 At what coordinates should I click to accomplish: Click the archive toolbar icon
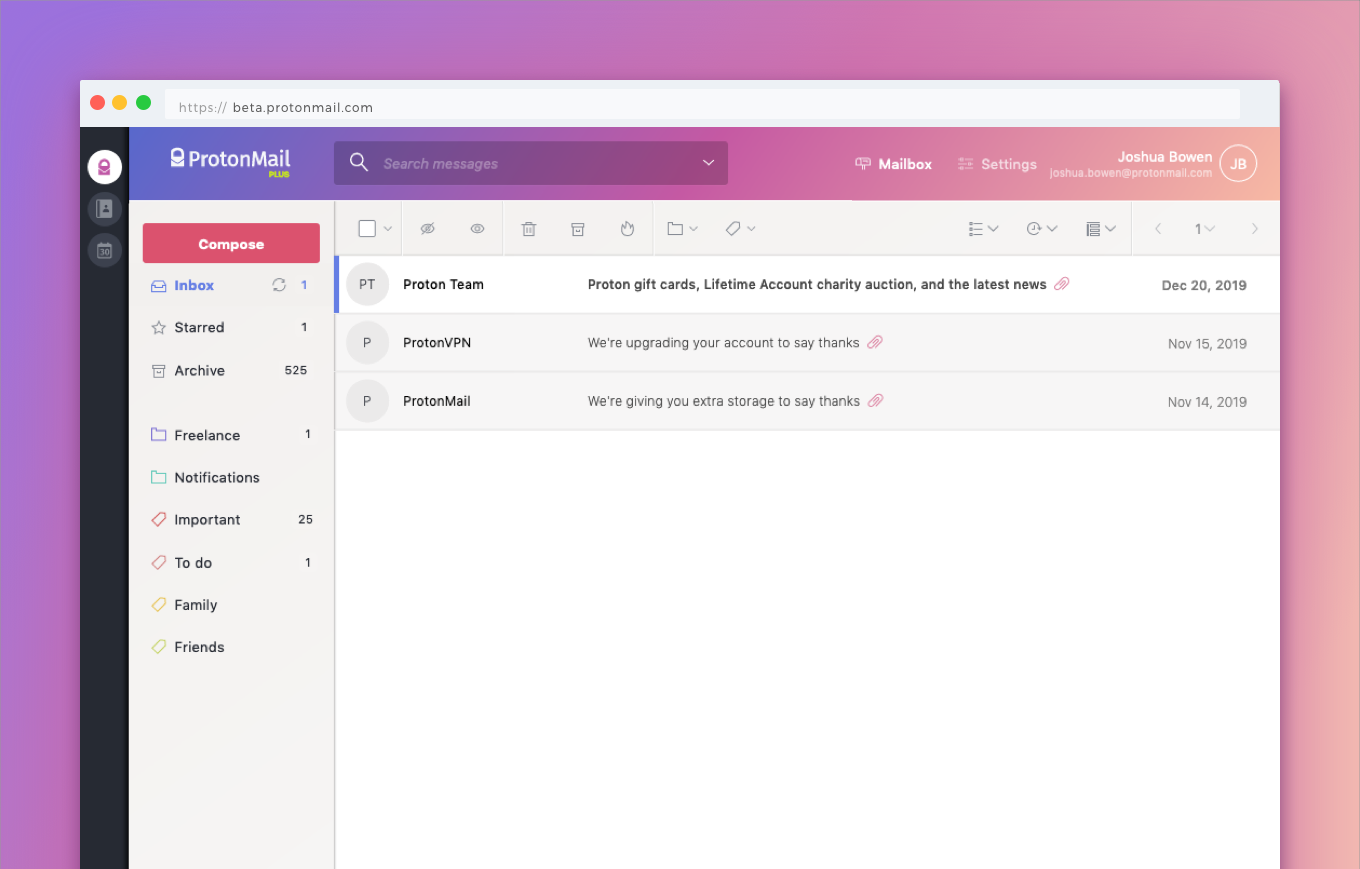pos(577,229)
